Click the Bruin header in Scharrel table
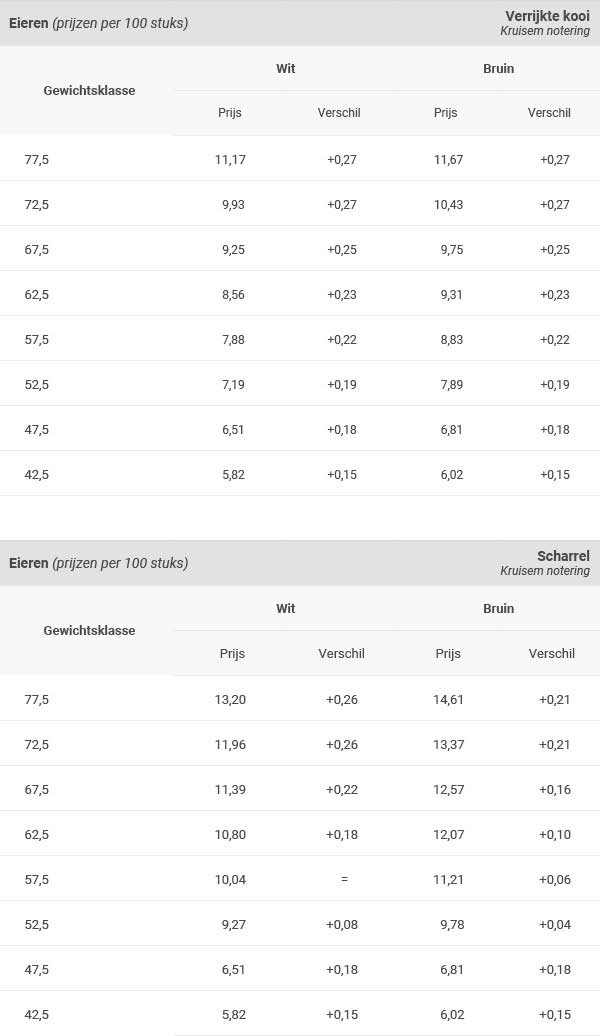Viewport: 600px width, 1036px height. click(498, 608)
